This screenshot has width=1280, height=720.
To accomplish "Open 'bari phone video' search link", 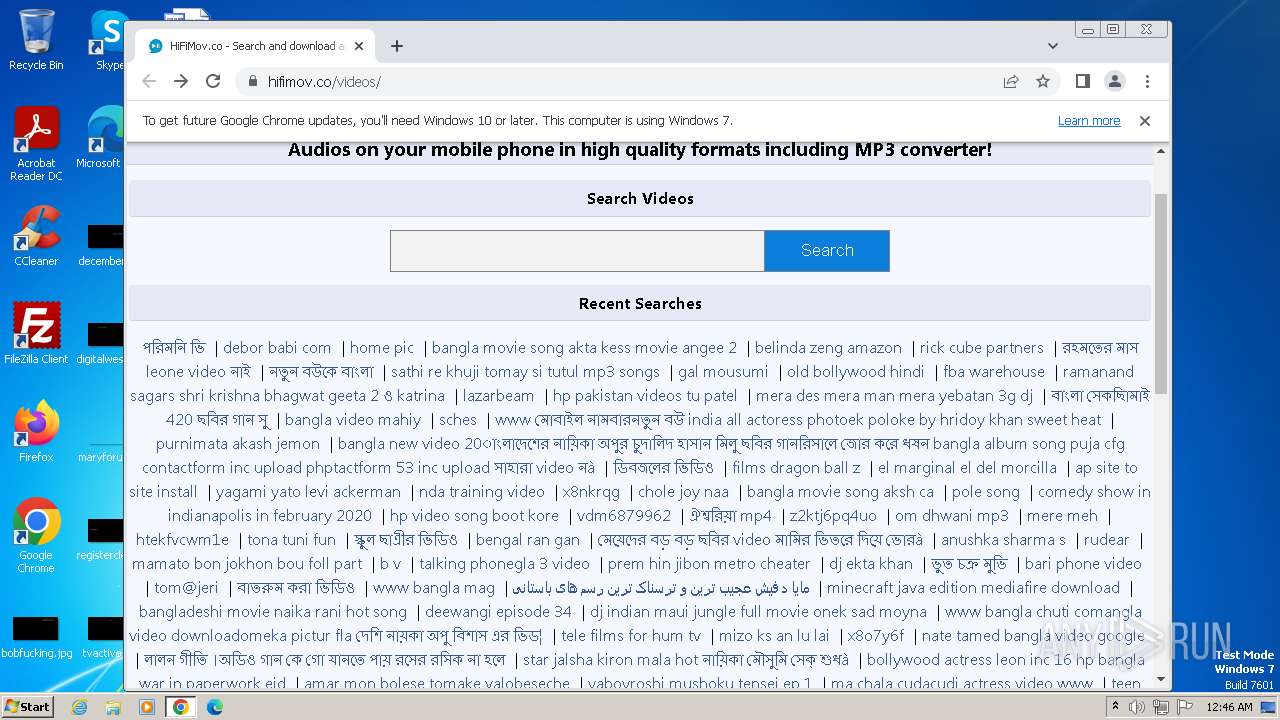I will point(1083,564).
